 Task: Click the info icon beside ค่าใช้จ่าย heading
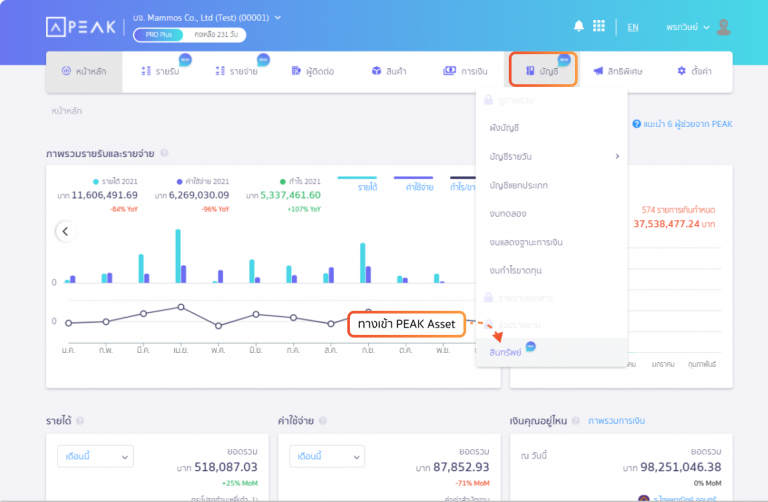click(323, 421)
